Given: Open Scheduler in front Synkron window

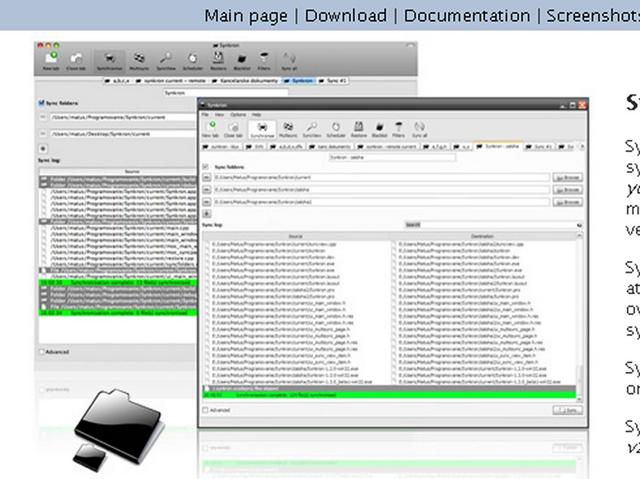Looking at the screenshot, I should (336, 129).
